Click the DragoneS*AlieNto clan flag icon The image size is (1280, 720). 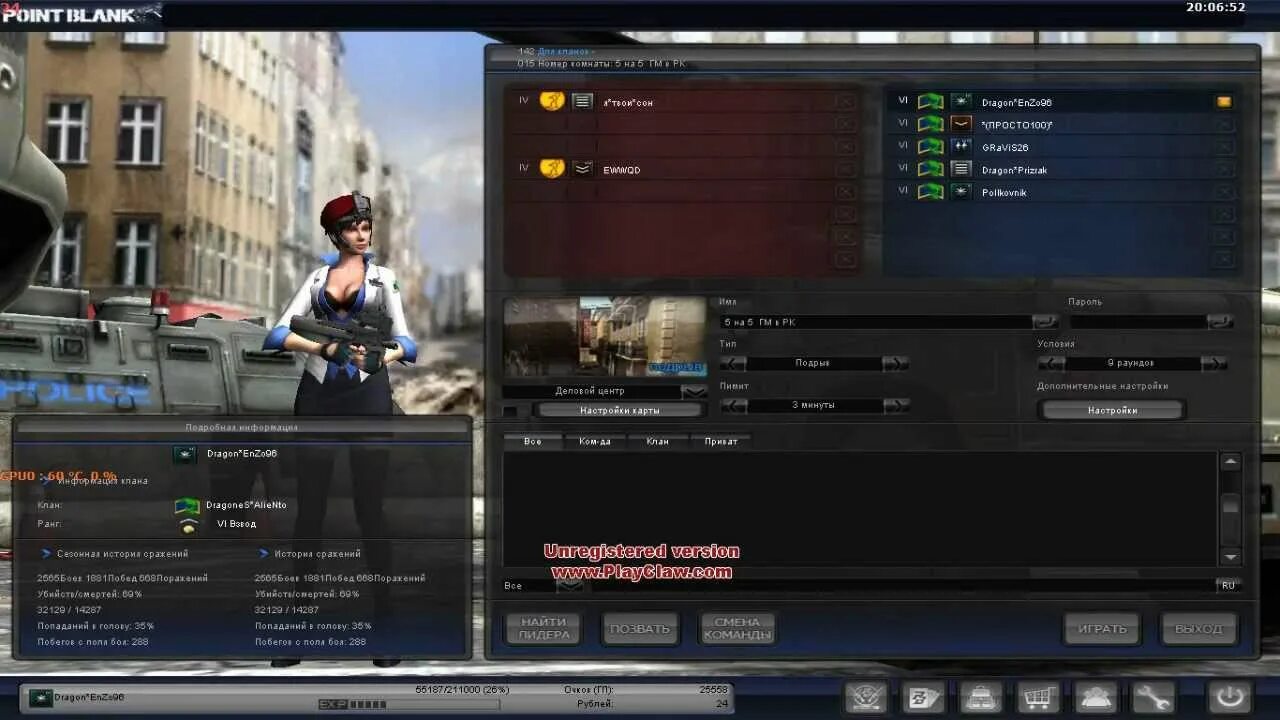pyautogui.click(x=187, y=506)
